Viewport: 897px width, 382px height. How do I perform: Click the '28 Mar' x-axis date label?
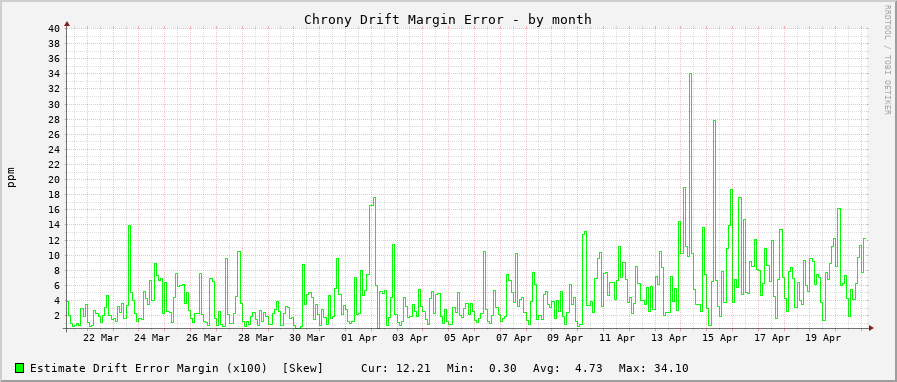coord(256,338)
